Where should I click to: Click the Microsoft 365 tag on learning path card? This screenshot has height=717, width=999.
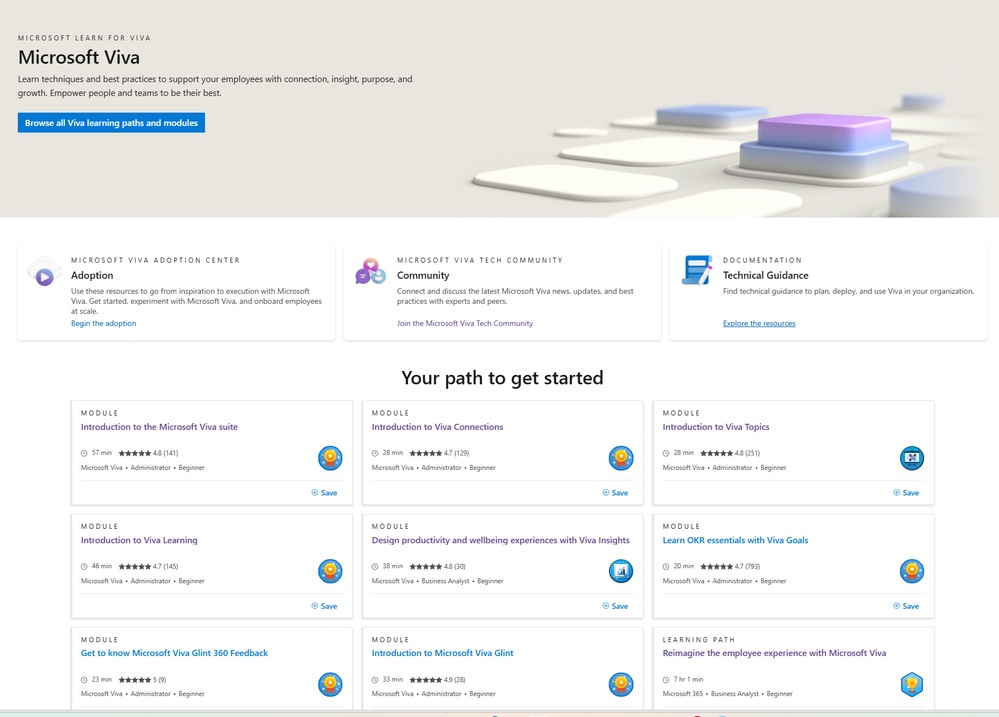682,694
